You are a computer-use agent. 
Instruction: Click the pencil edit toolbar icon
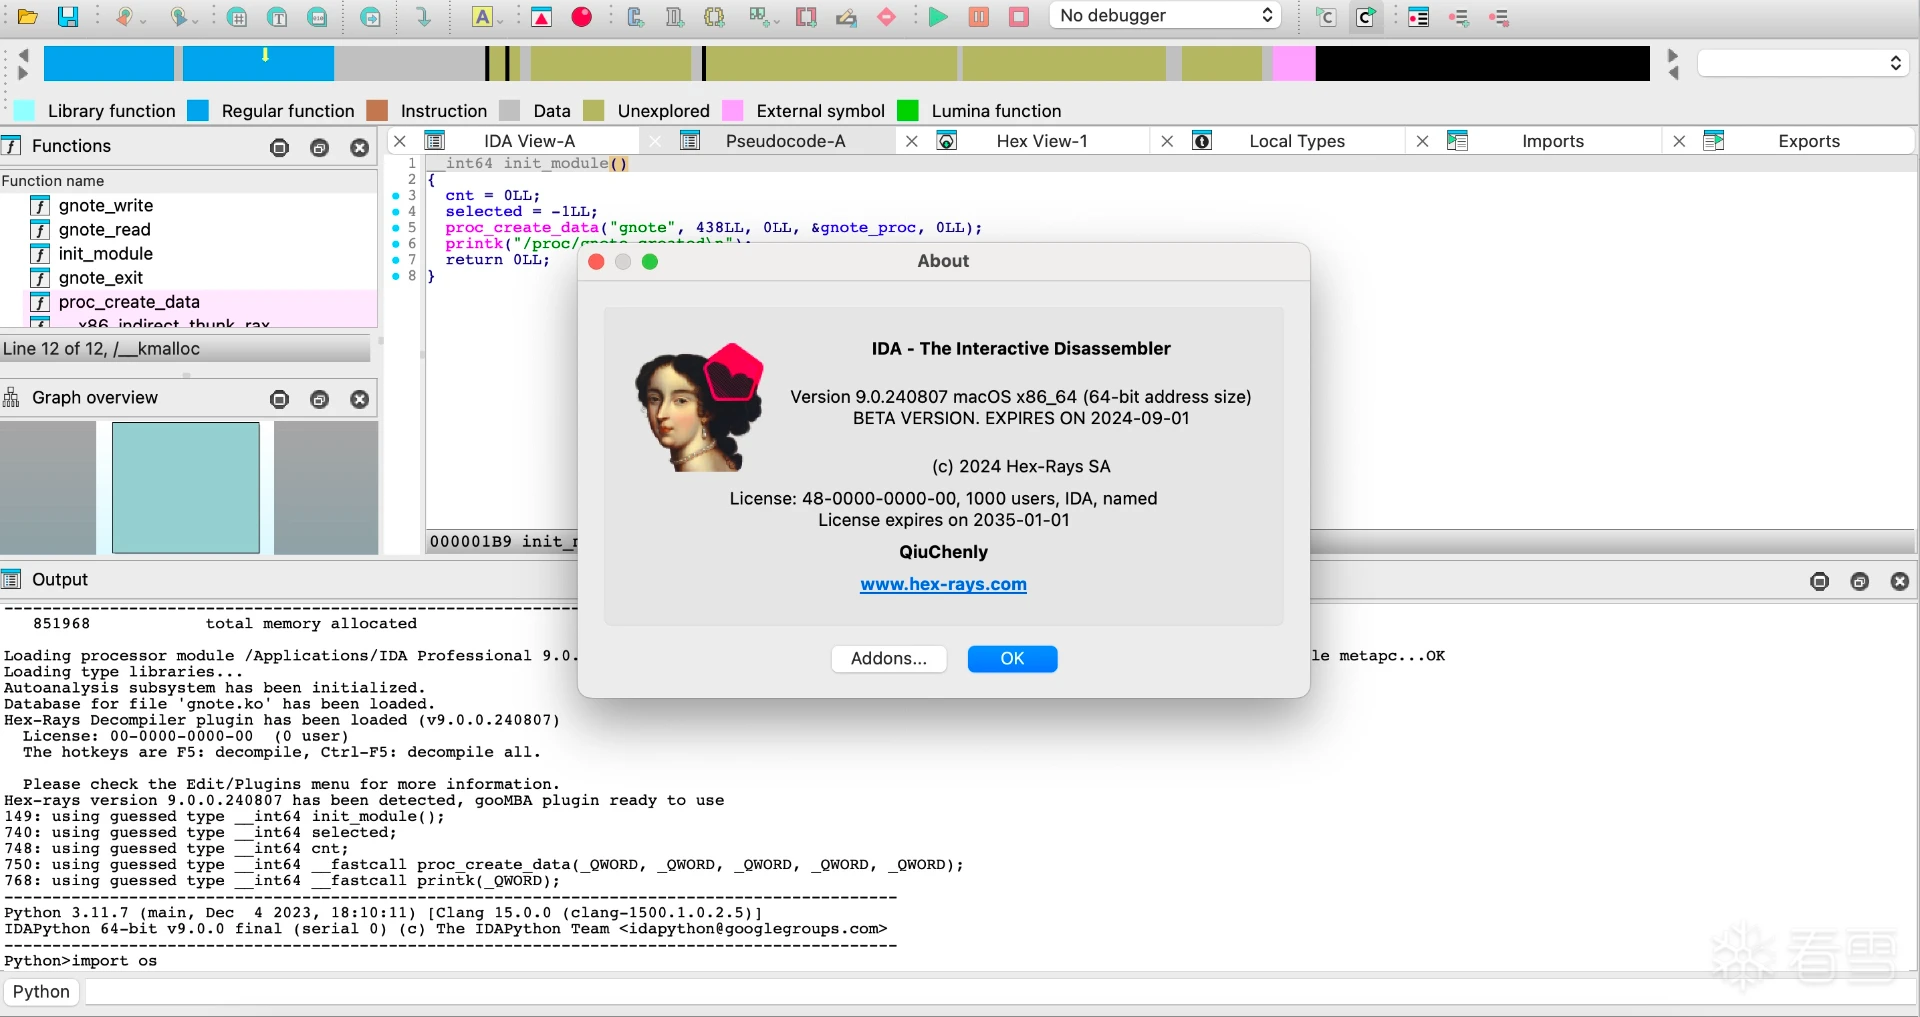tap(846, 17)
